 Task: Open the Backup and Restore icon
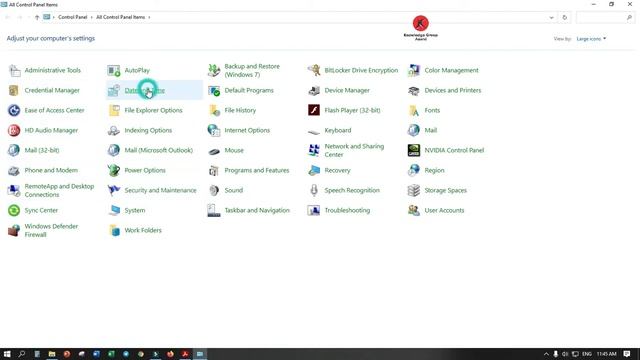pos(214,70)
